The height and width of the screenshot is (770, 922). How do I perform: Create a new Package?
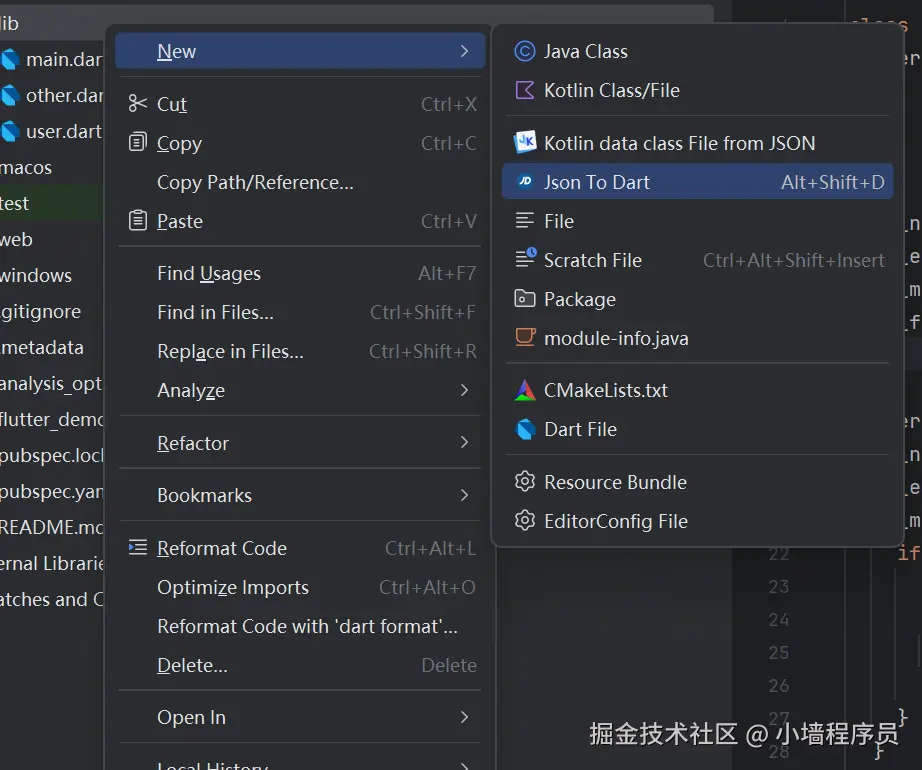(580, 299)
